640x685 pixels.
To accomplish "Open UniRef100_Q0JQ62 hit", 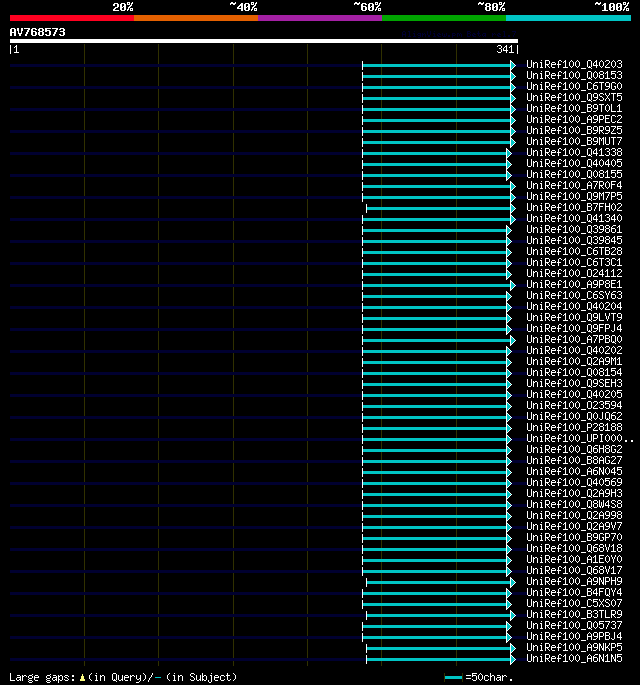I will pos(574,416).
